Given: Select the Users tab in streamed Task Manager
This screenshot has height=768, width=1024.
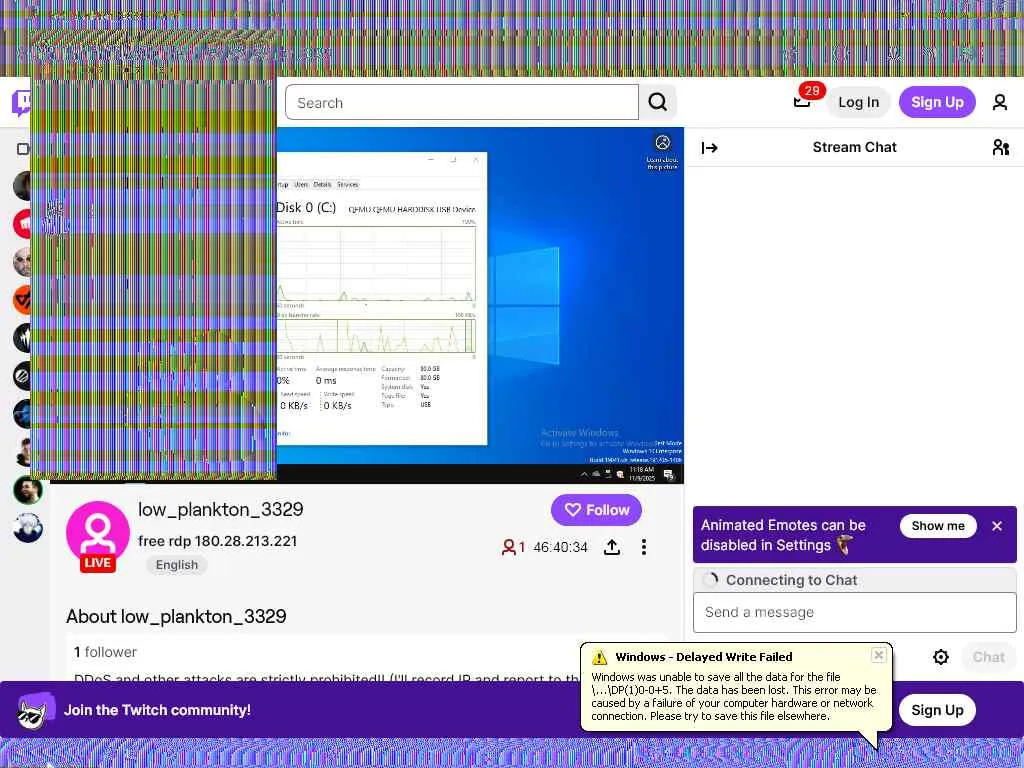Looking at the screenshot, I should [x=301, y=184].
